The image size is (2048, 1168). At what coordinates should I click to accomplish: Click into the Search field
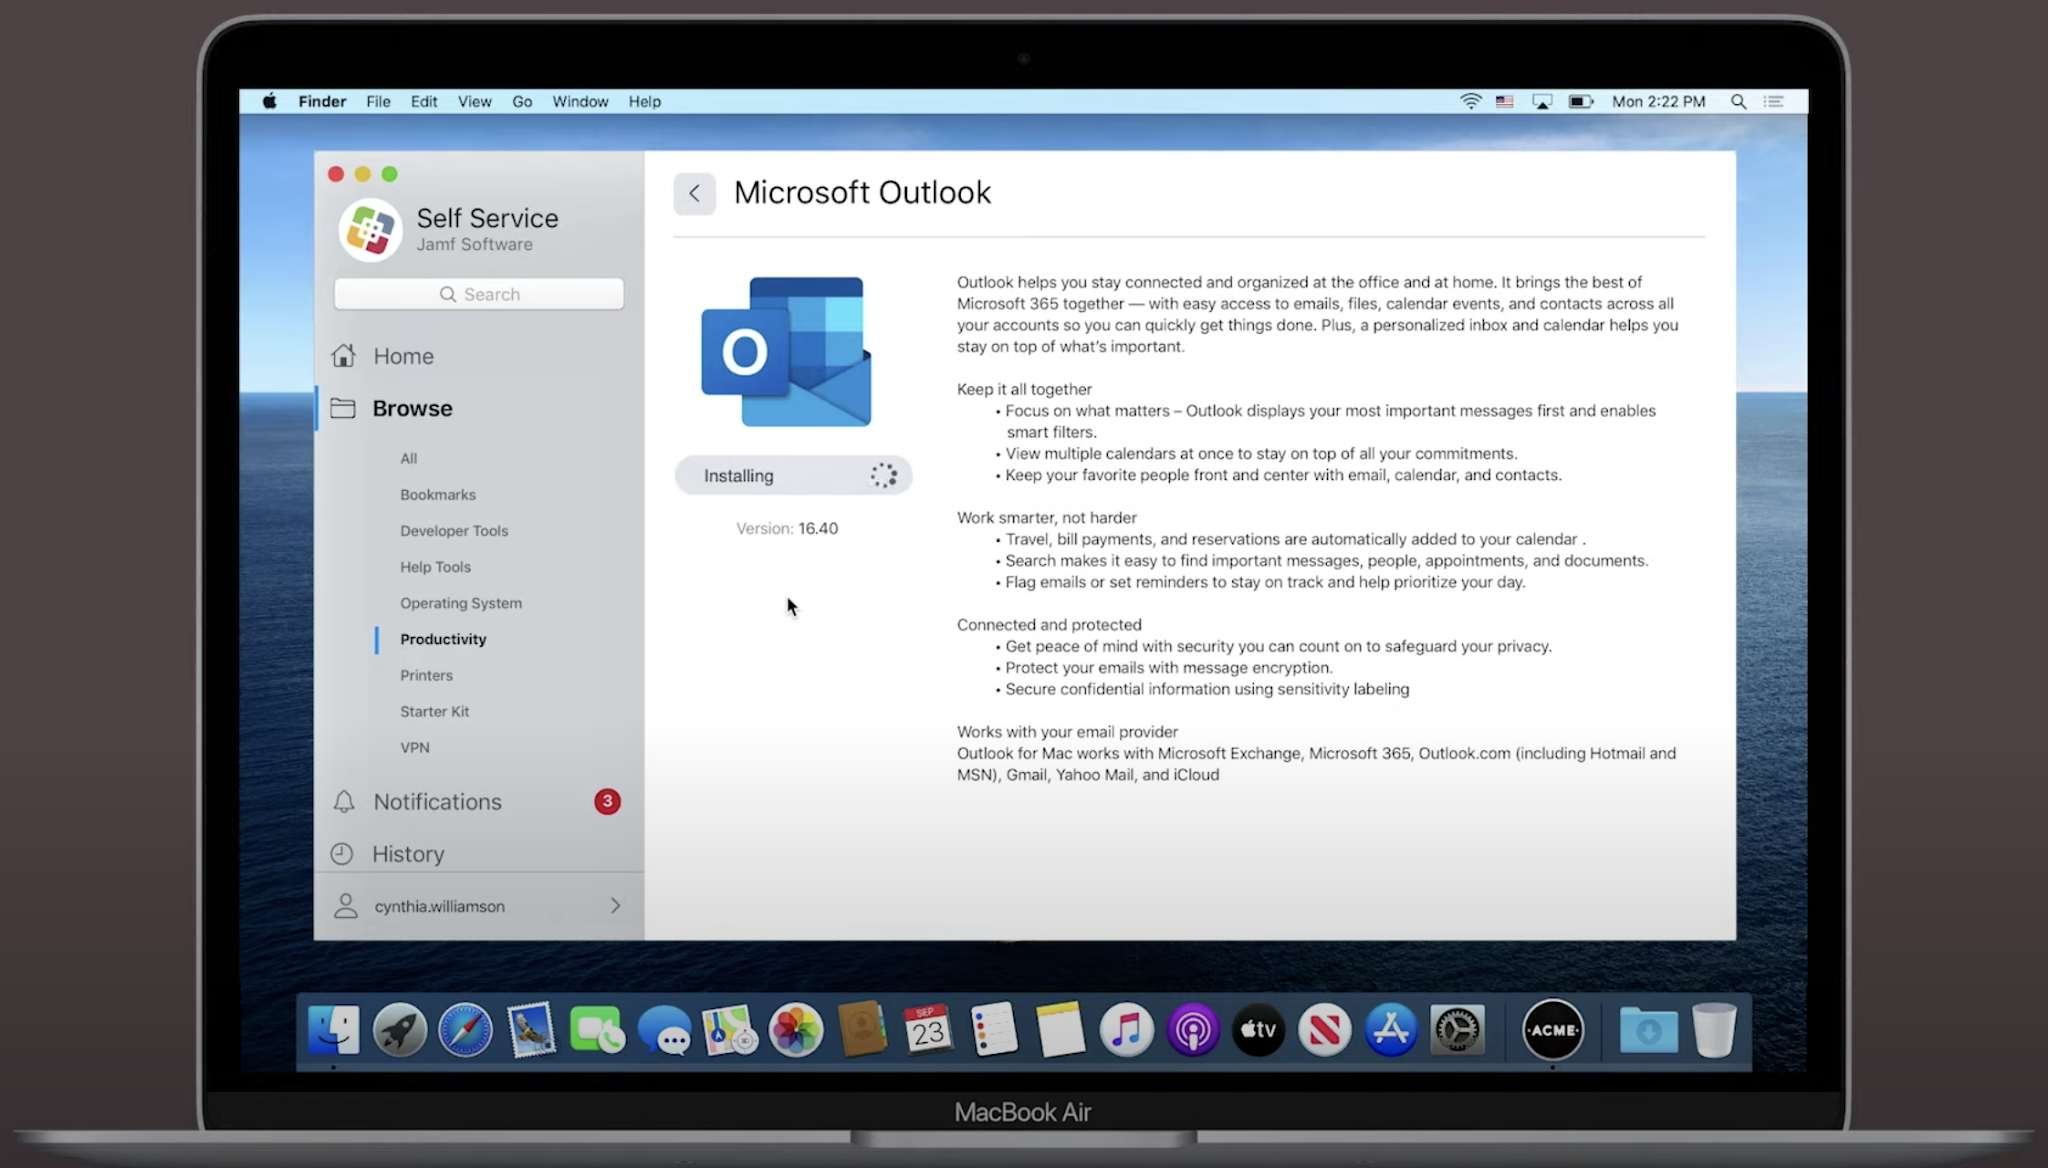479,294
